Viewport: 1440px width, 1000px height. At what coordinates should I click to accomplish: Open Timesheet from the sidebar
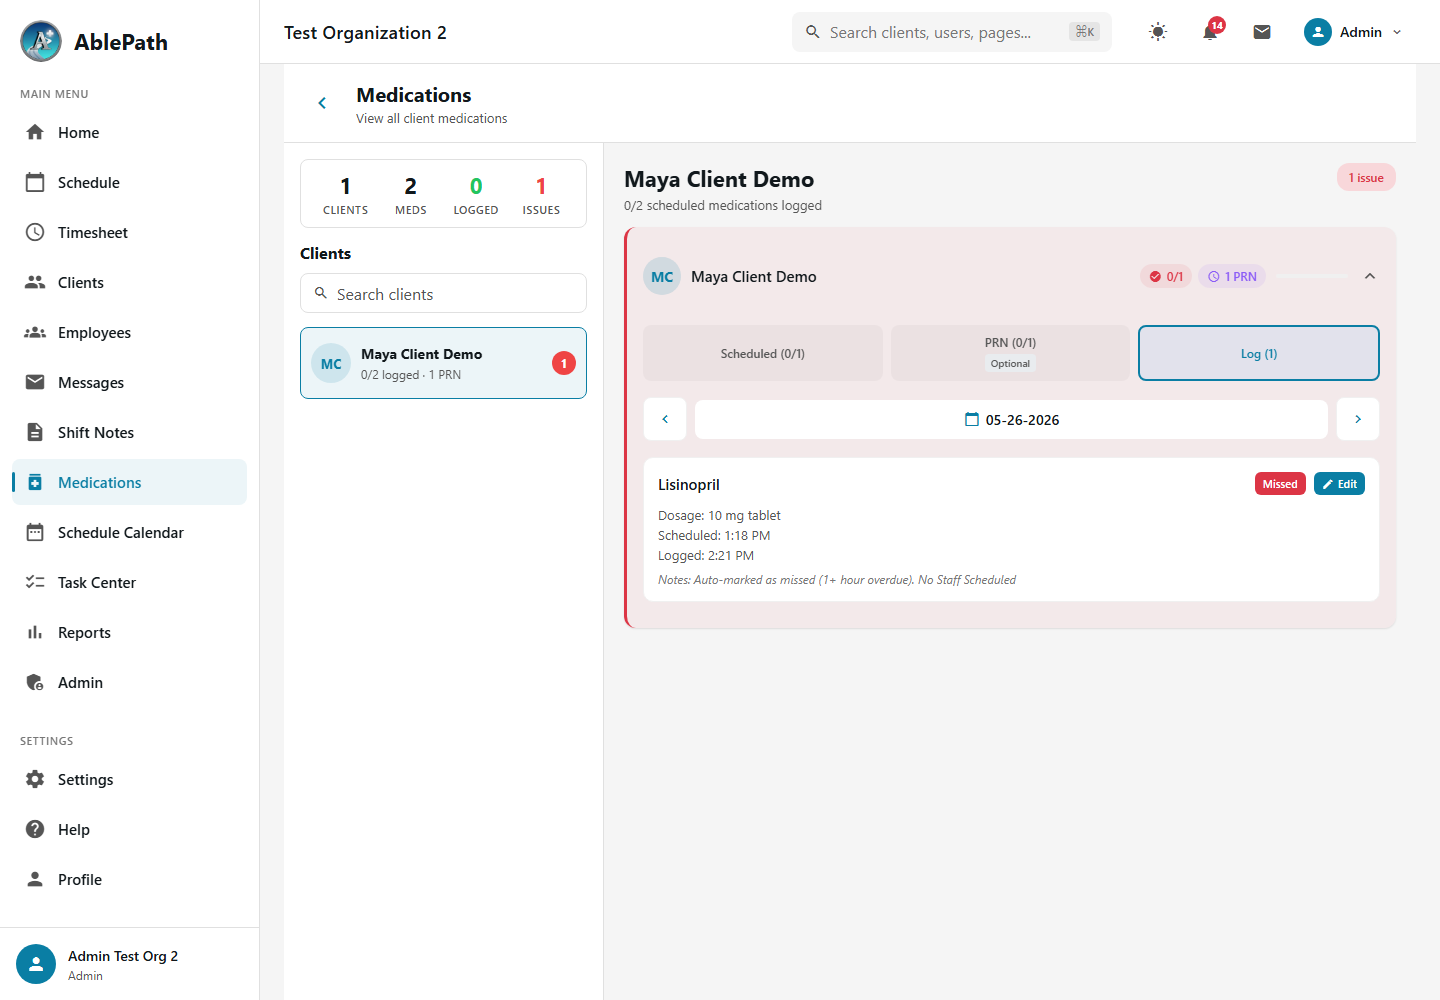129,232
